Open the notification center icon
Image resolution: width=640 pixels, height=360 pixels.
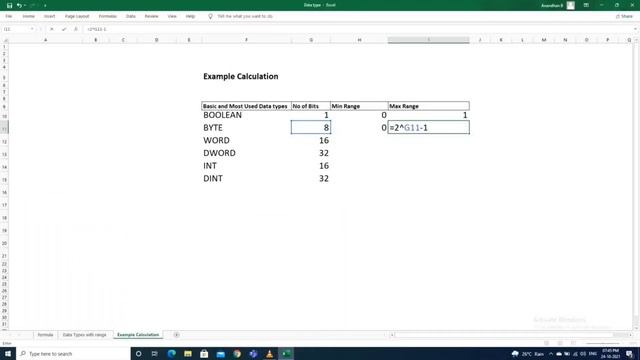tap(629, 353)
